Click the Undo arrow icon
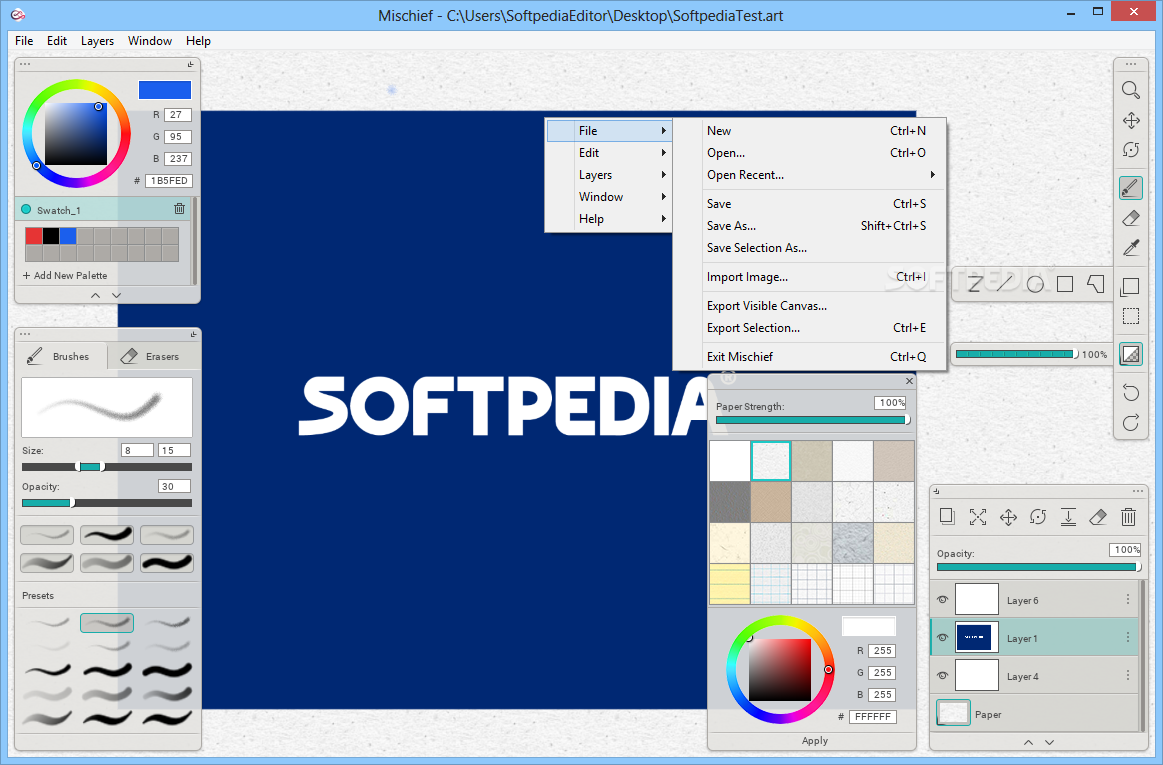Image resolution: width=1163 pixels, height=765 pixels. (1130, 393)
